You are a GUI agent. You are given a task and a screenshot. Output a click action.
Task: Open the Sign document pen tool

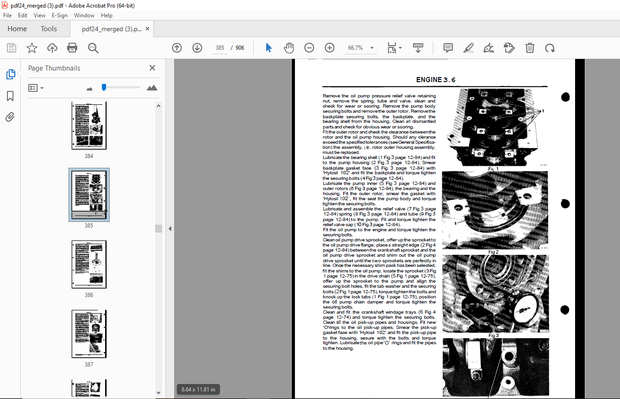tap(489, 48)
